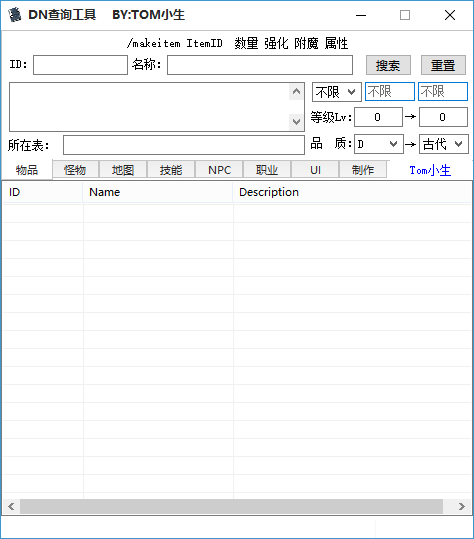Click the 重置 reset button
This screenshot has height=539, width=474.
coord(443,65)
